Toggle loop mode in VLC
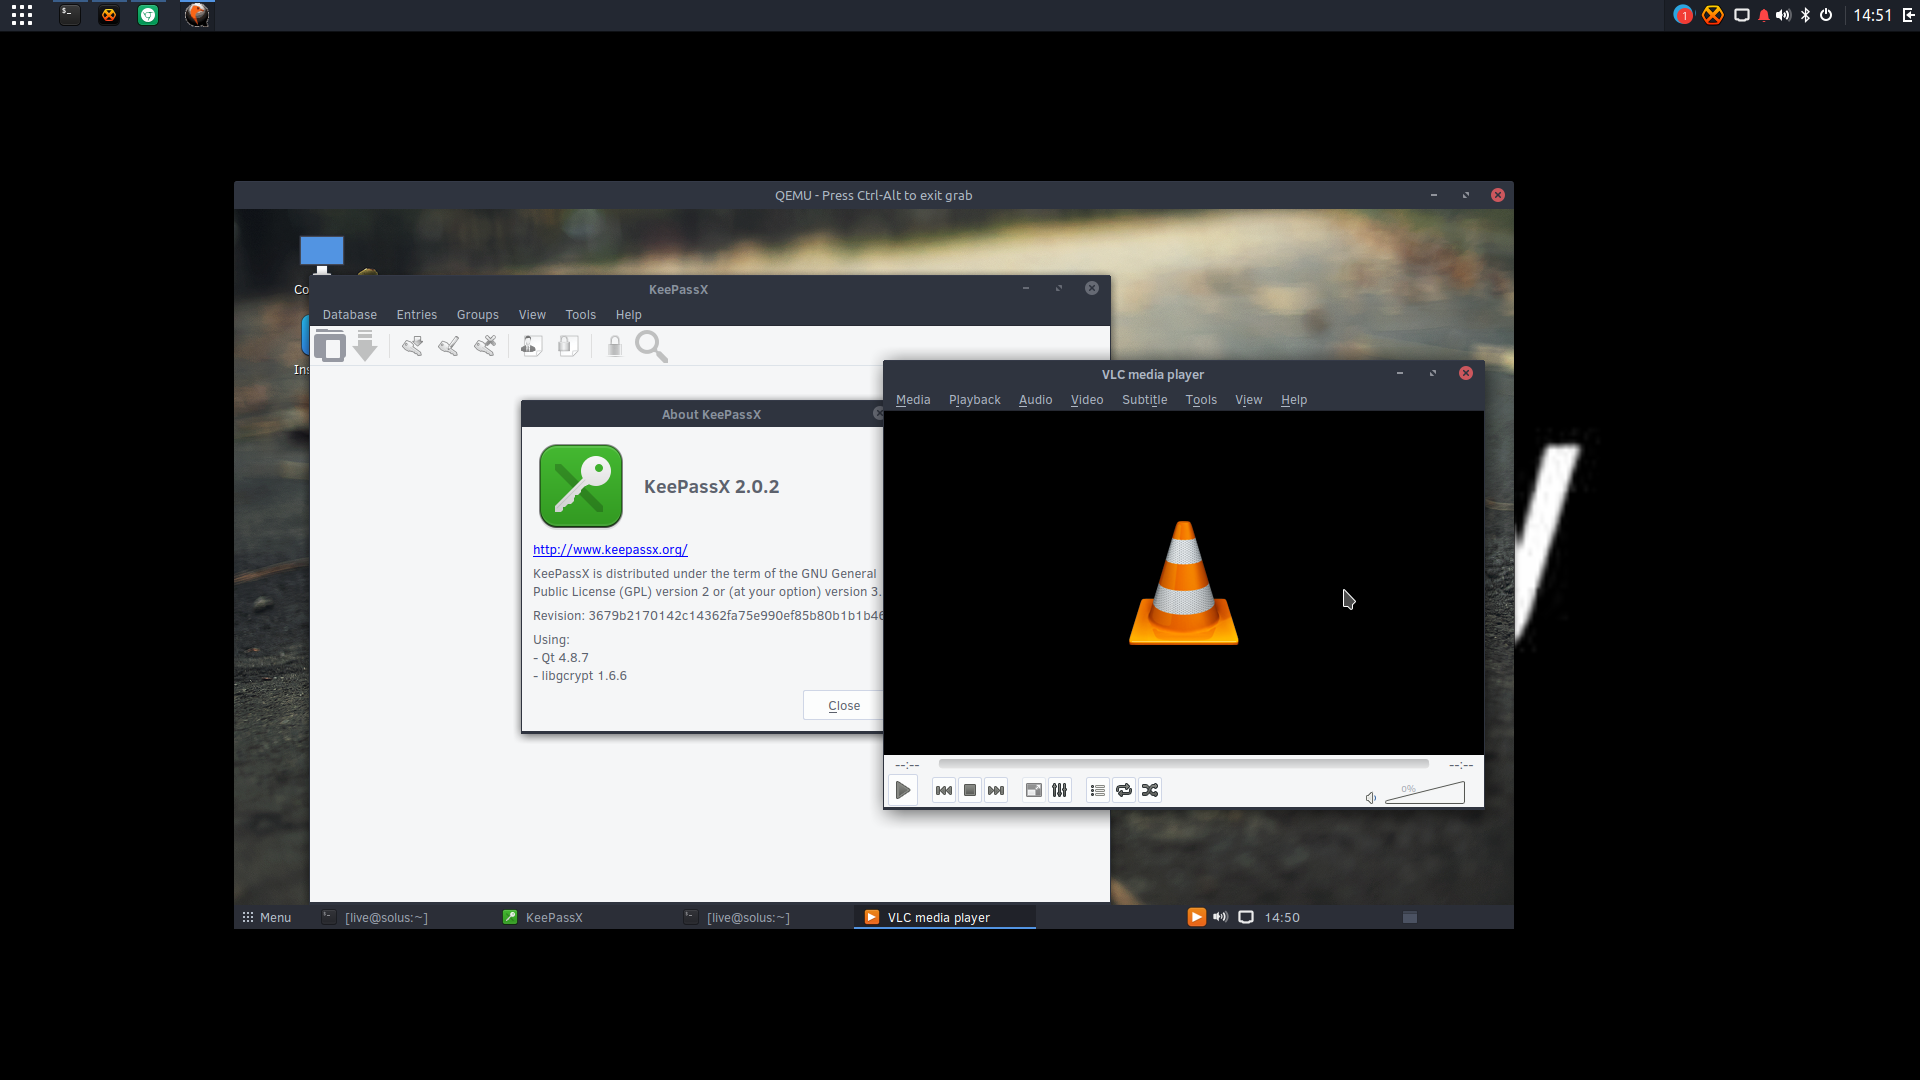 pos(1124,790)
